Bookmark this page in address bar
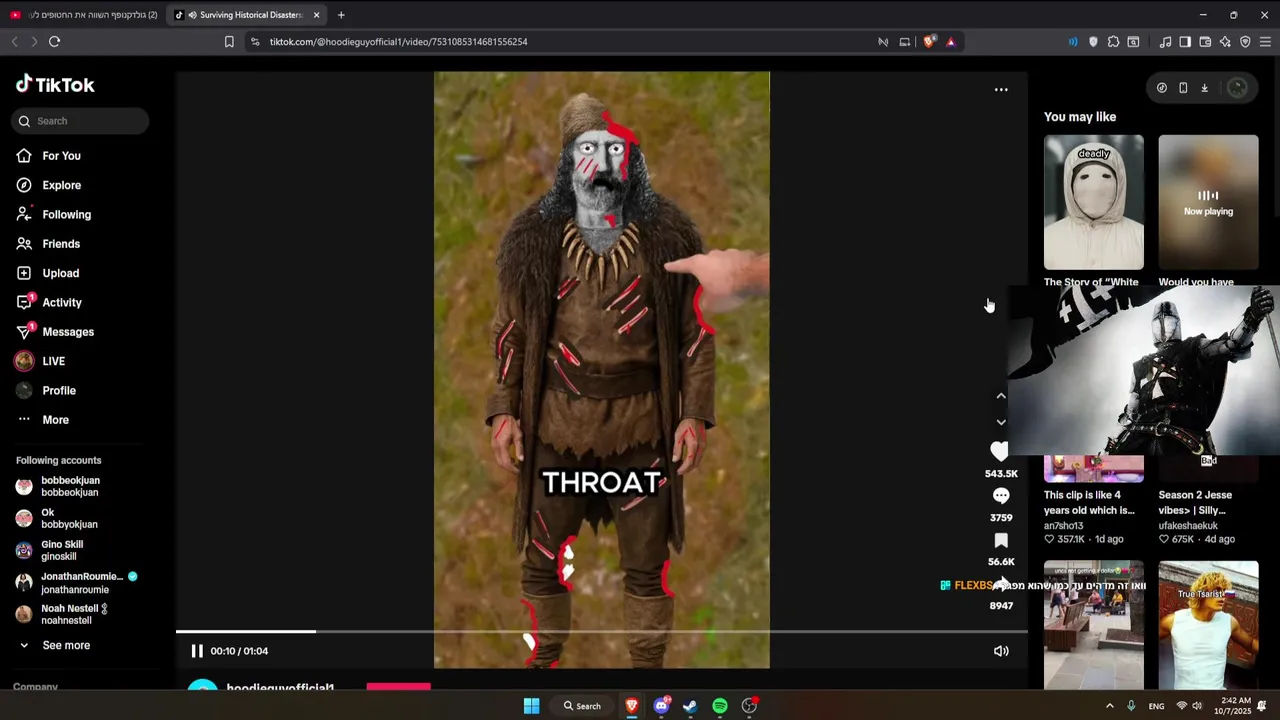 pos(229,42)
